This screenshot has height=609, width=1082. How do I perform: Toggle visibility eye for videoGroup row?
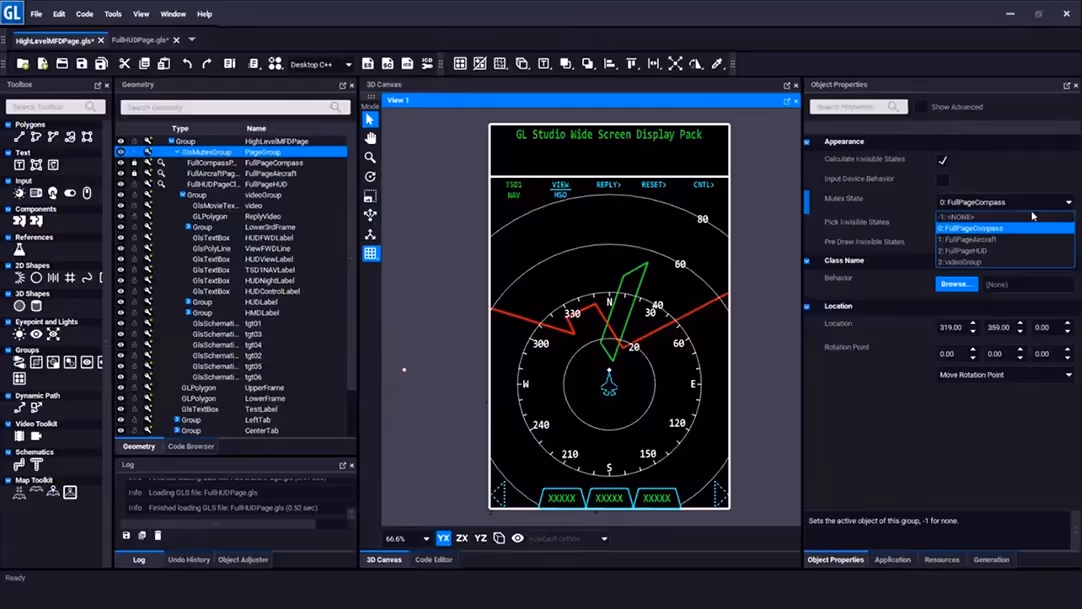pos(121,195)
